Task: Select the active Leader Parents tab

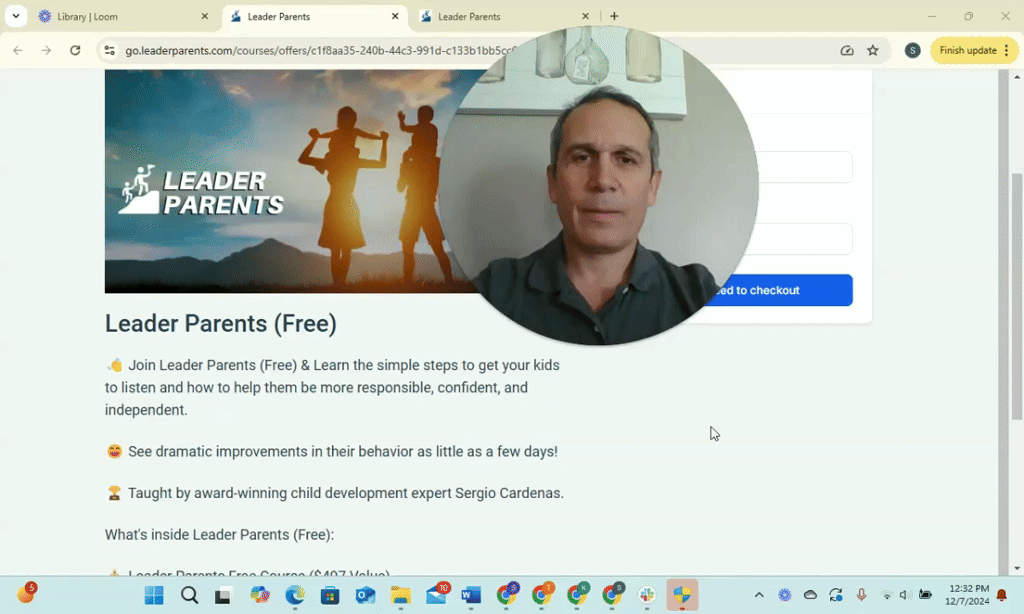Action: pos(315,16)
